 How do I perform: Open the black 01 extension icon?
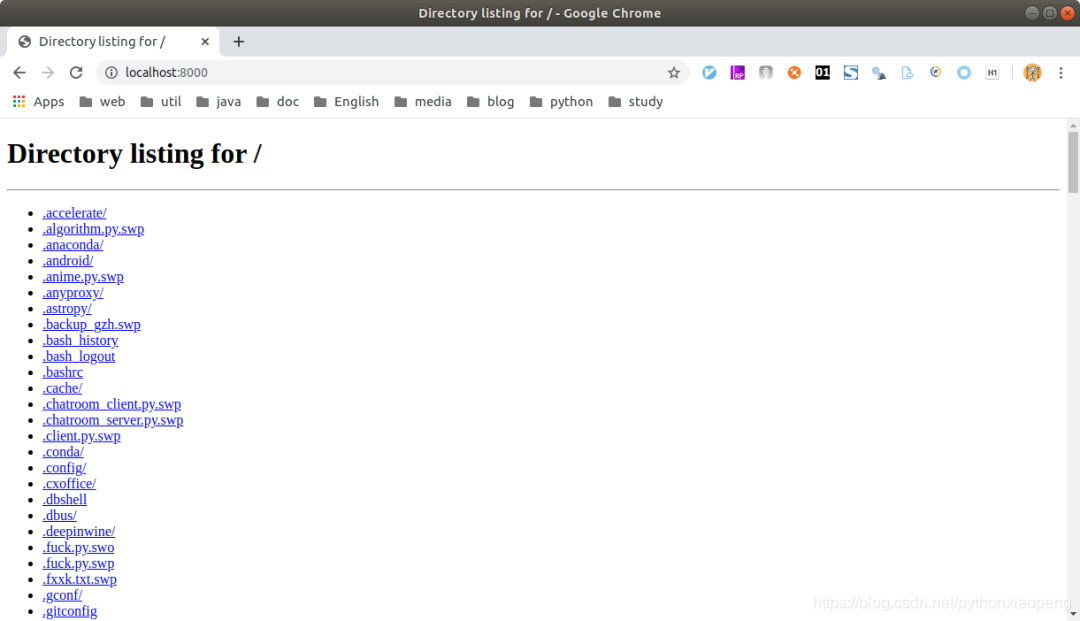pos(822,72)
